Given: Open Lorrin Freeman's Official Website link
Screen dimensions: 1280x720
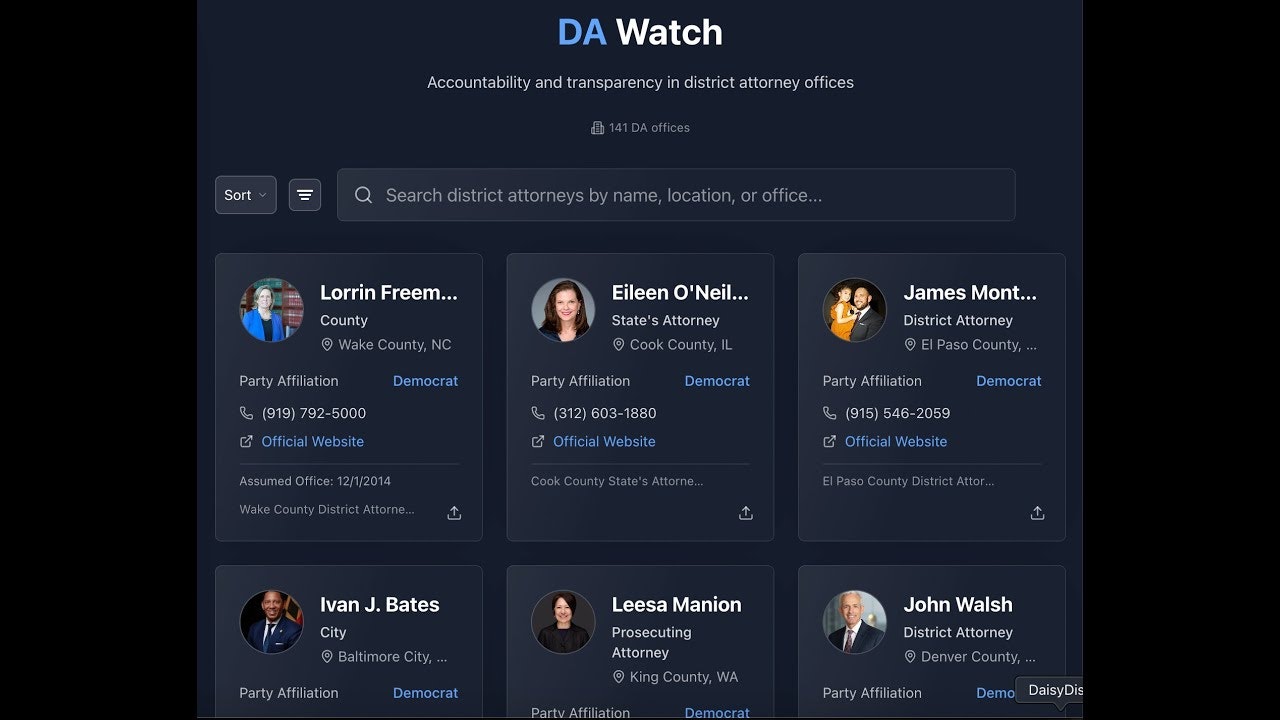Looking at the screenshot, I should click(x=312, y=441).
